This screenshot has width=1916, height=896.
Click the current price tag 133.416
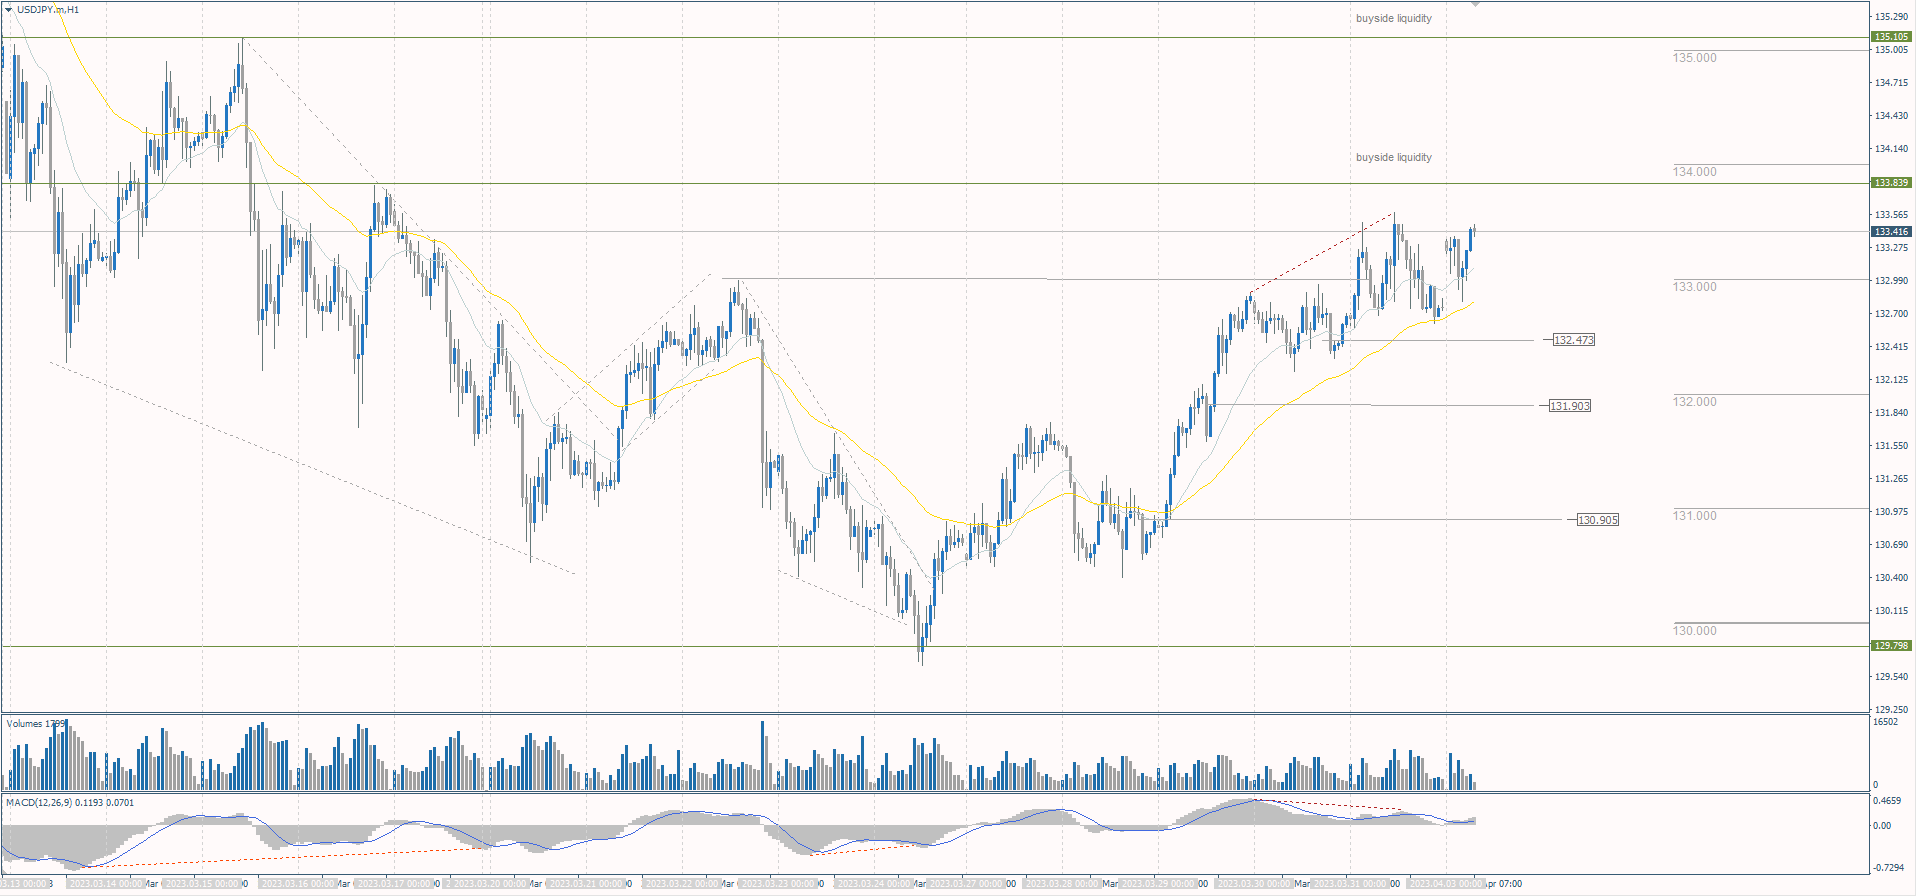pos(1891,232)
